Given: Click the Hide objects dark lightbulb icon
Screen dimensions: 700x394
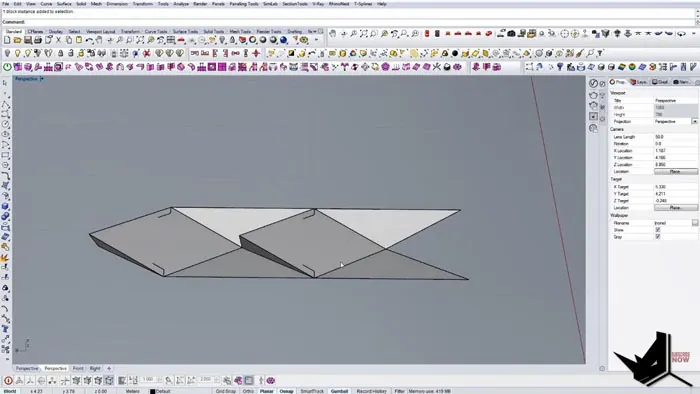Looking at the screenshot, I should (7, 54).
